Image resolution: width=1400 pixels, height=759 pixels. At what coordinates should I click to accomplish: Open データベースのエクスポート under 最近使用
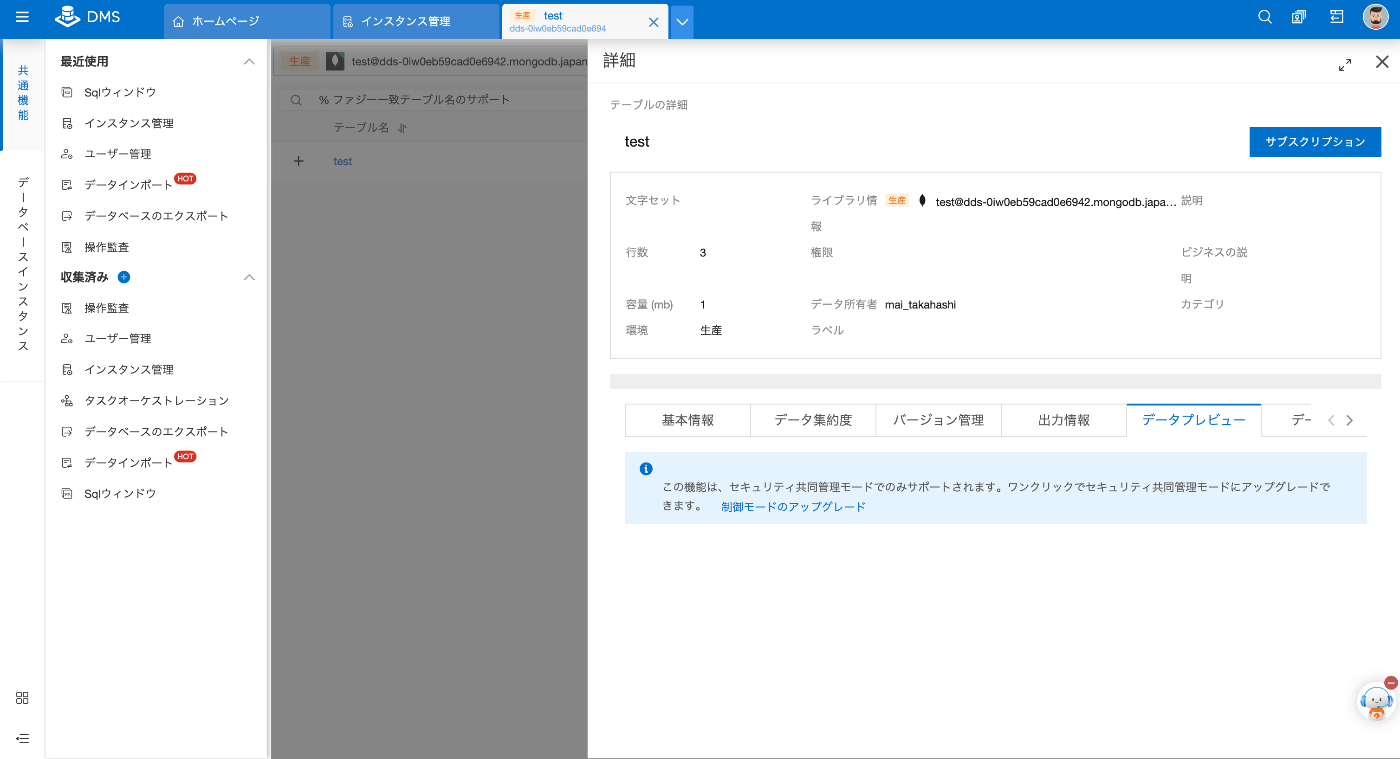pos(156,216)
